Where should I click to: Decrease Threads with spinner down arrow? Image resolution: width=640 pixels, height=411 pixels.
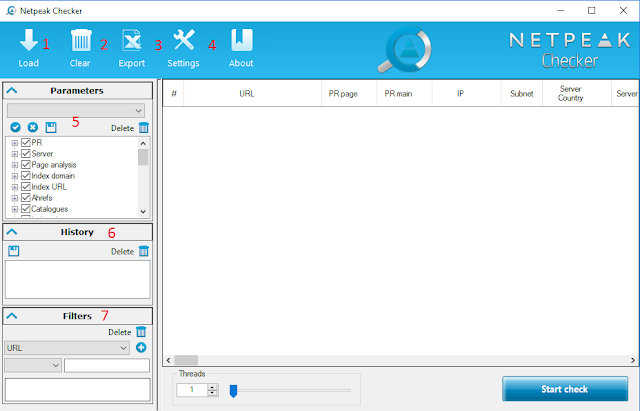pyautogui.click(x=212, y=393)
